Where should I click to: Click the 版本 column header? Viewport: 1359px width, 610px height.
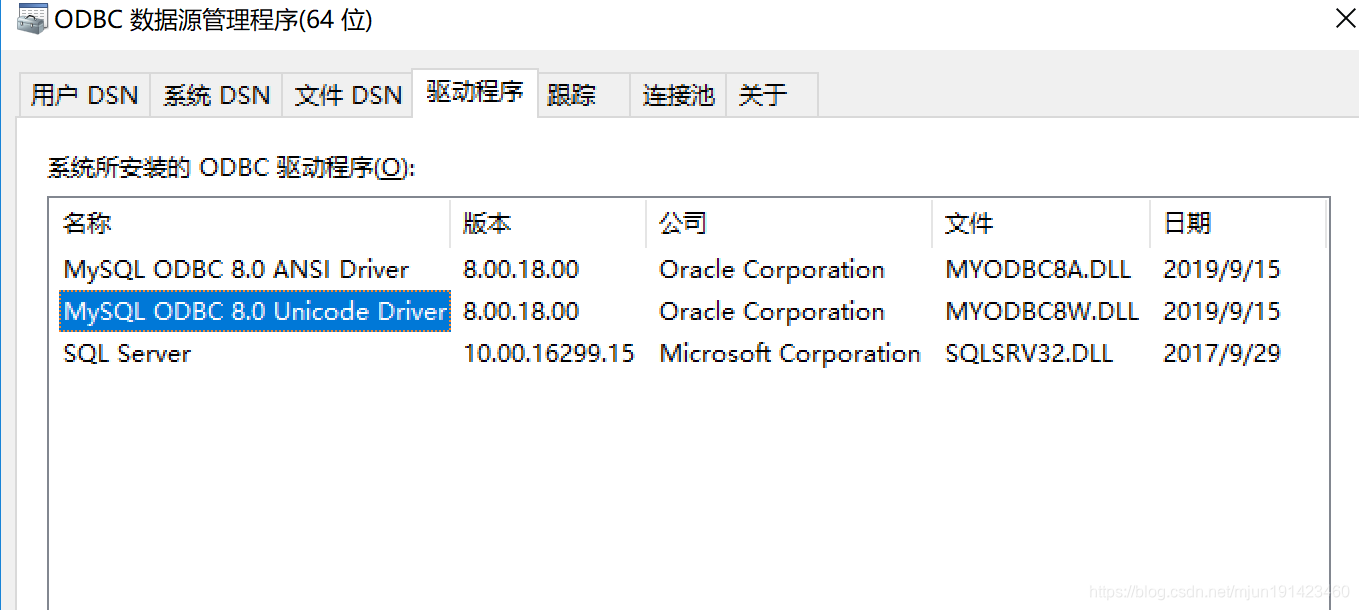point(548,223)
